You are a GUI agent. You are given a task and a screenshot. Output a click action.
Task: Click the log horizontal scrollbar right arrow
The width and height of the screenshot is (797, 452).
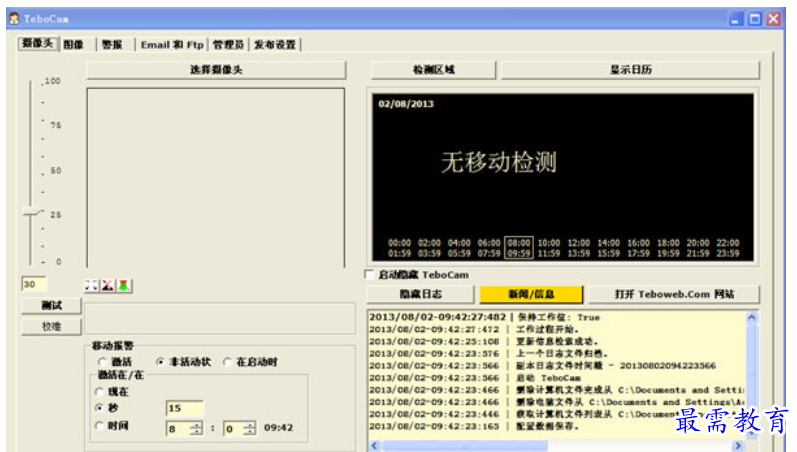coord(738,445)
